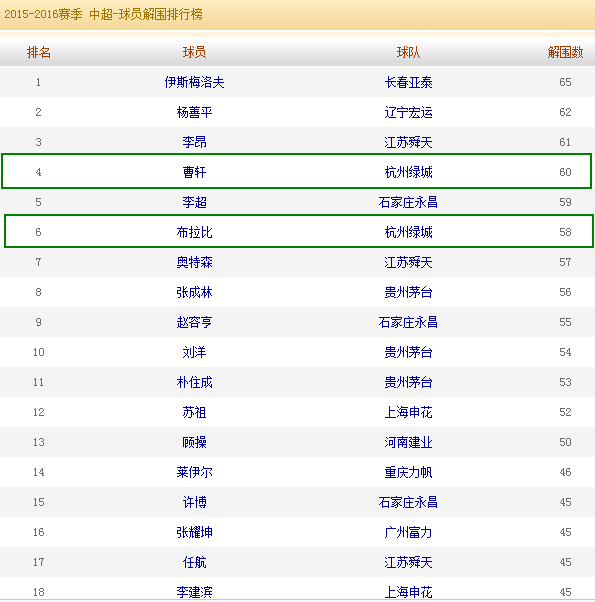Image resolution: width=595 pixels, height=602 pixels.
Task: Click player name 杨善平
Action: click(194, 112)
